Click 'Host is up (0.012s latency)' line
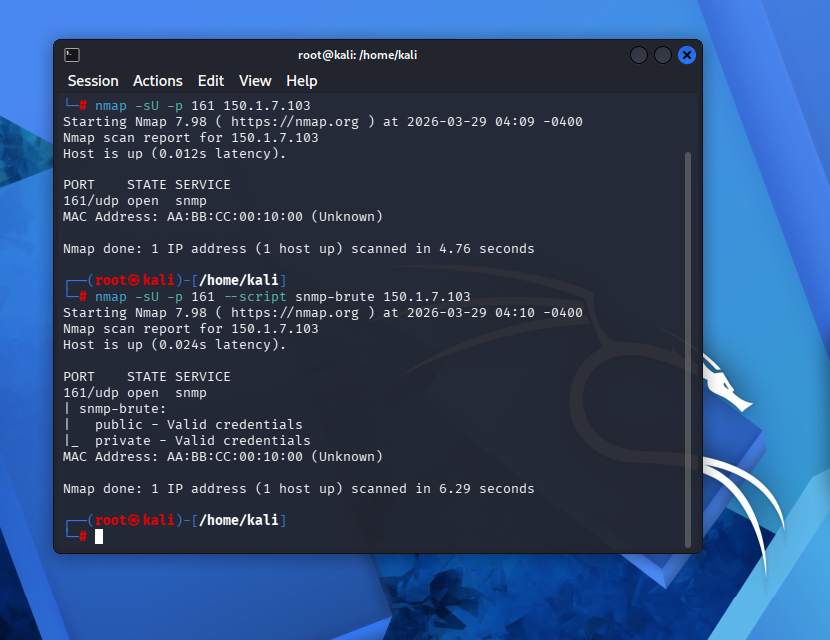This screenshot has width=830, height=640. [x=175, y=154]
